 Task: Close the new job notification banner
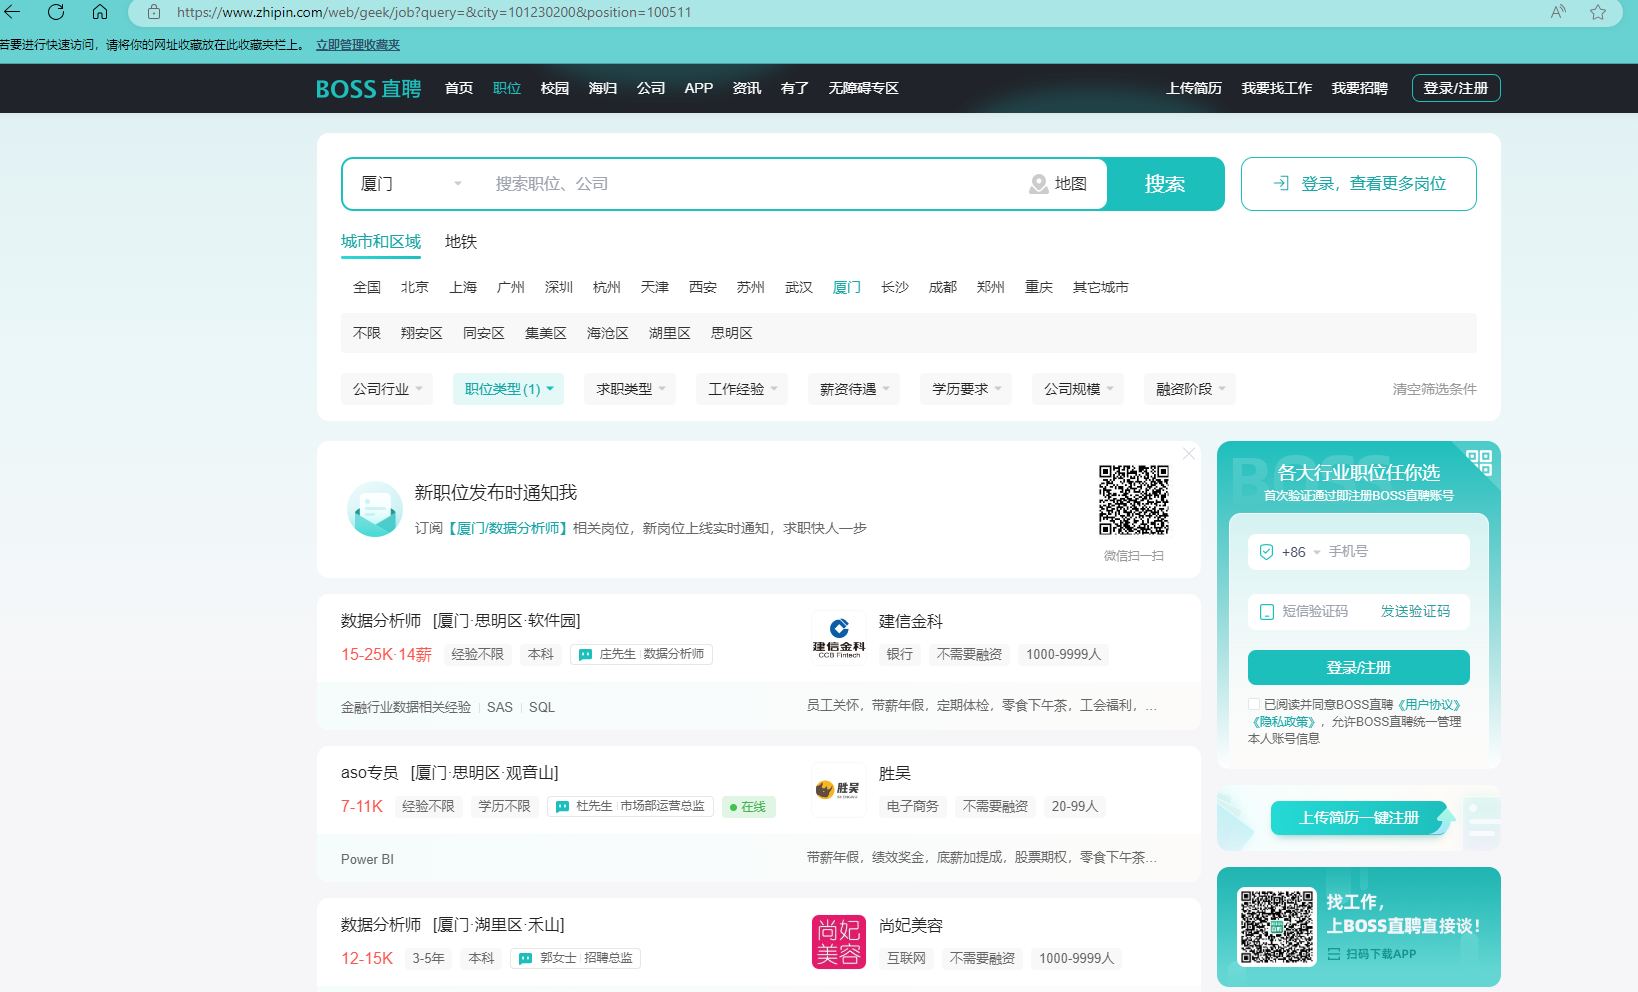[x=1189, y=453]
